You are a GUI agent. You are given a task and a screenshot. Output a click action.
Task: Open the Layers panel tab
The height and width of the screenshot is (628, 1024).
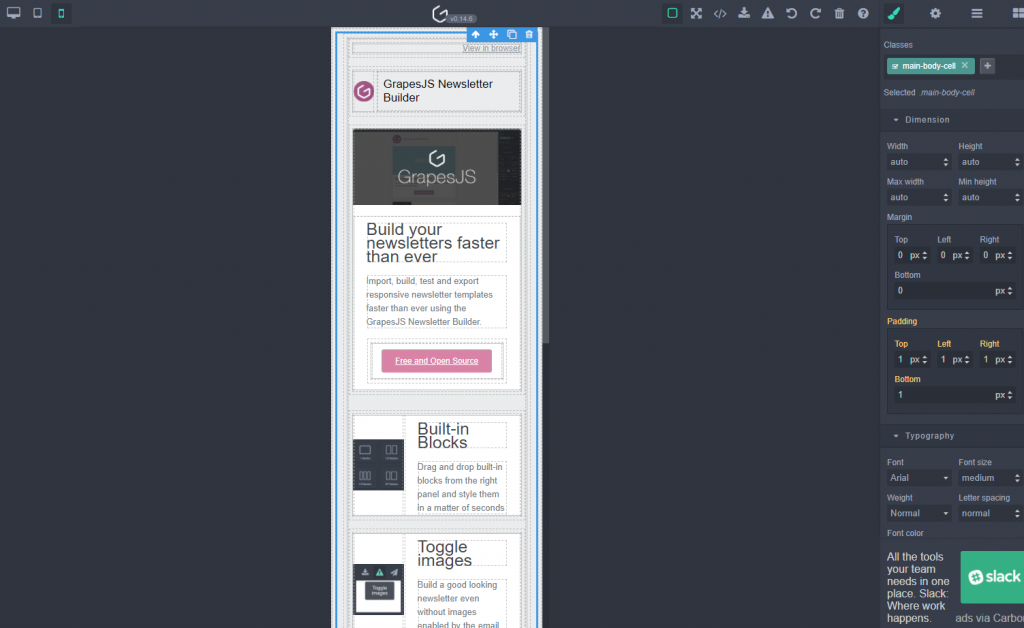[977, 13]
